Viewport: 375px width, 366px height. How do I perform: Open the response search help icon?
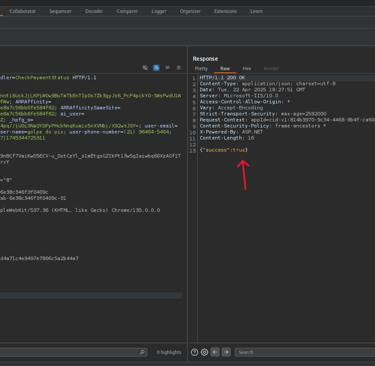click(x=194, y=352)
